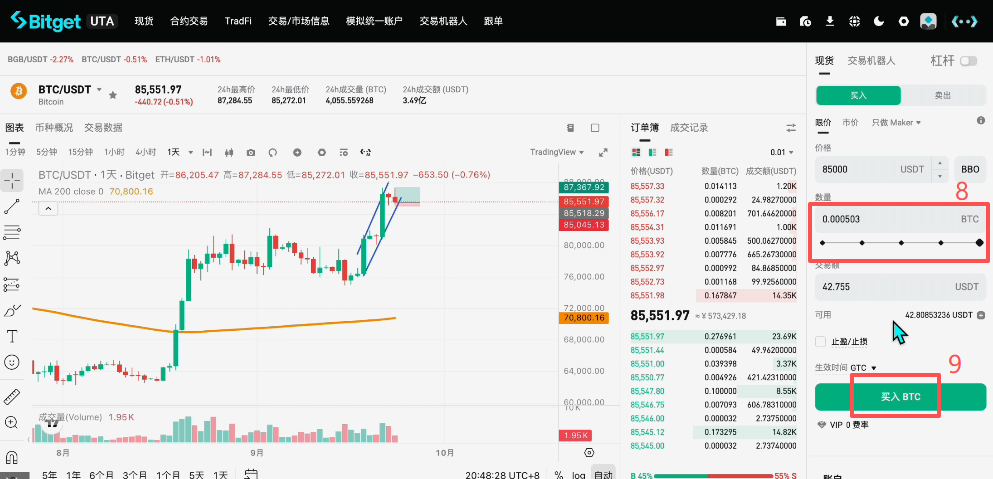Click the 自动 auto scale button

(x=603, y=474)
